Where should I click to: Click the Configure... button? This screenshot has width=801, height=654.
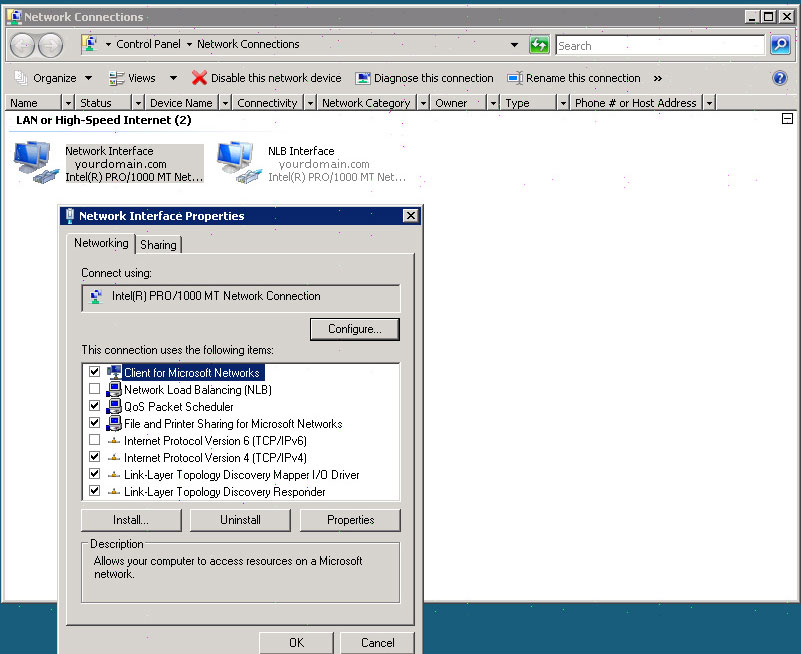pyautogui.click(x=355, y=329)
